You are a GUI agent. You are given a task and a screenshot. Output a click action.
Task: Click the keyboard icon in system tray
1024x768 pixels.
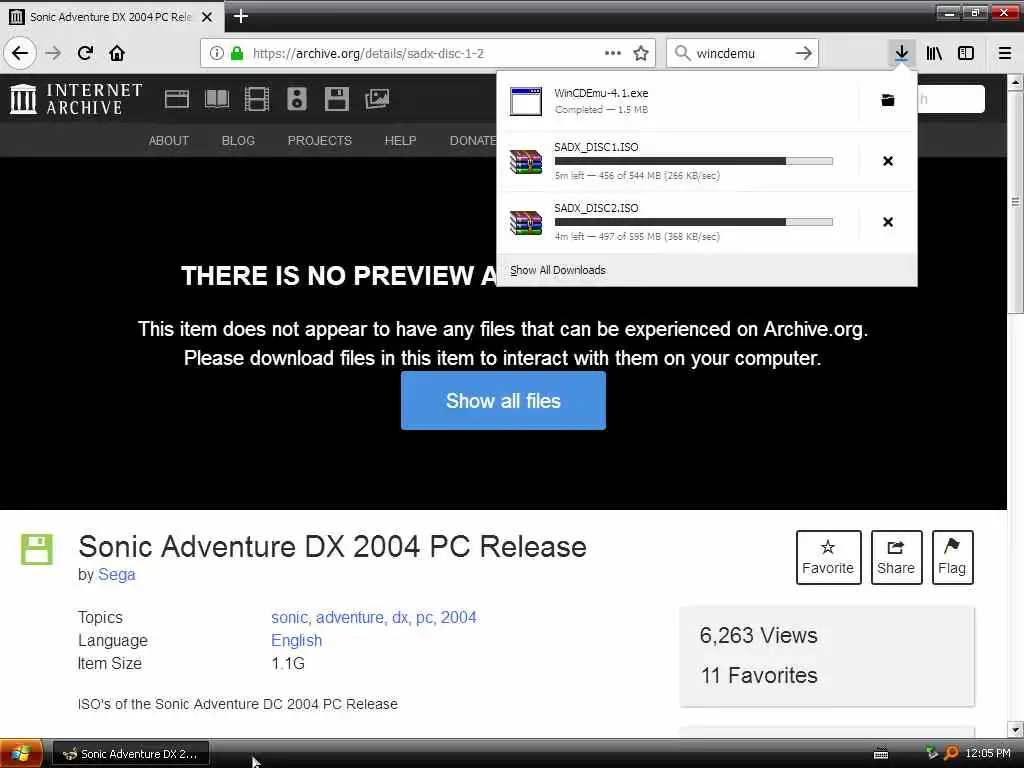tap(881, 754)
